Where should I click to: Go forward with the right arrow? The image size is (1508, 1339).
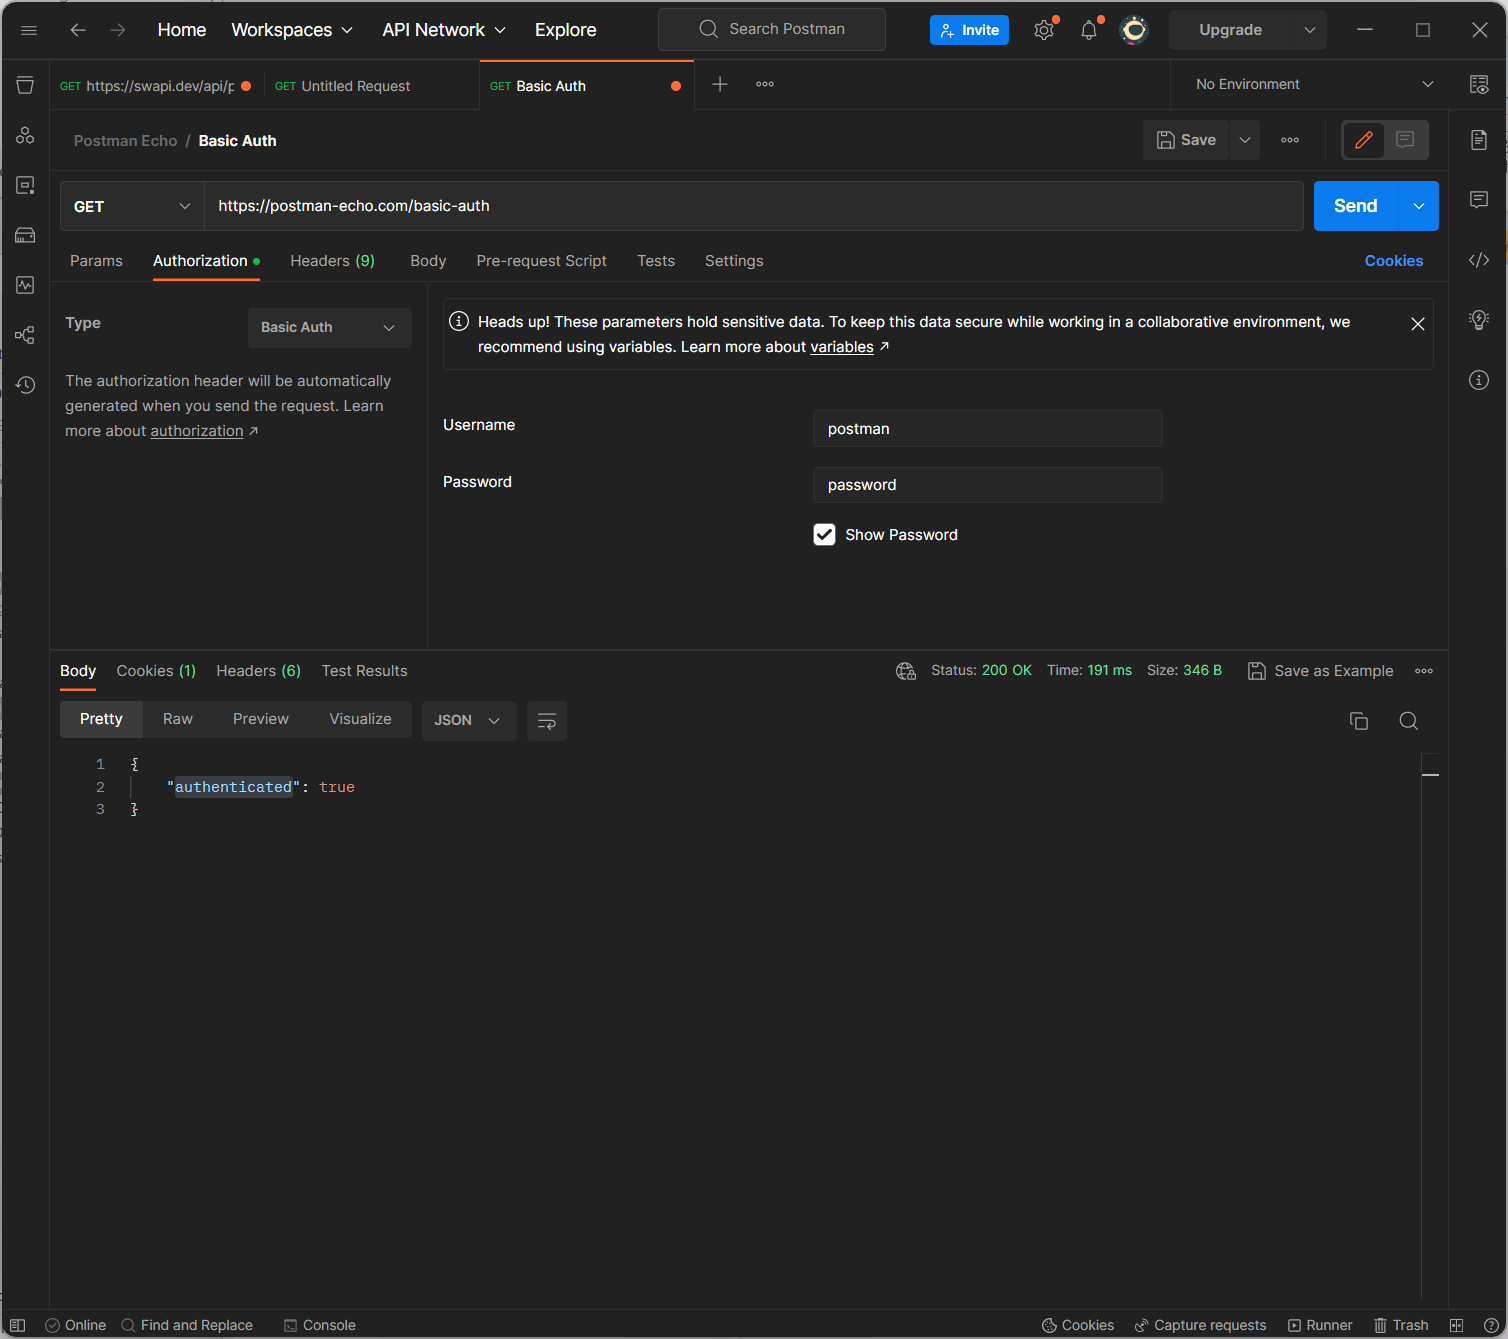pos(118,30)
